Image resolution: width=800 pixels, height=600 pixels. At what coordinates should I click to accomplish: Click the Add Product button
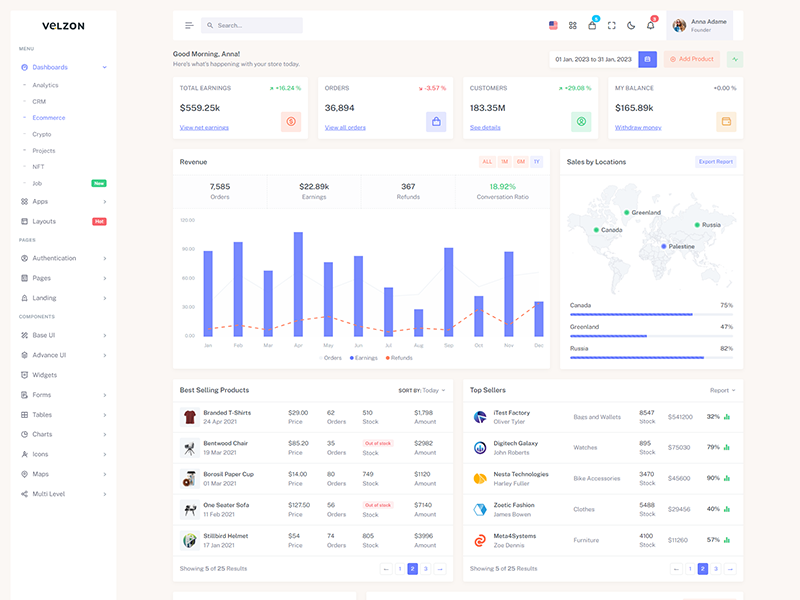coord(692,59)
